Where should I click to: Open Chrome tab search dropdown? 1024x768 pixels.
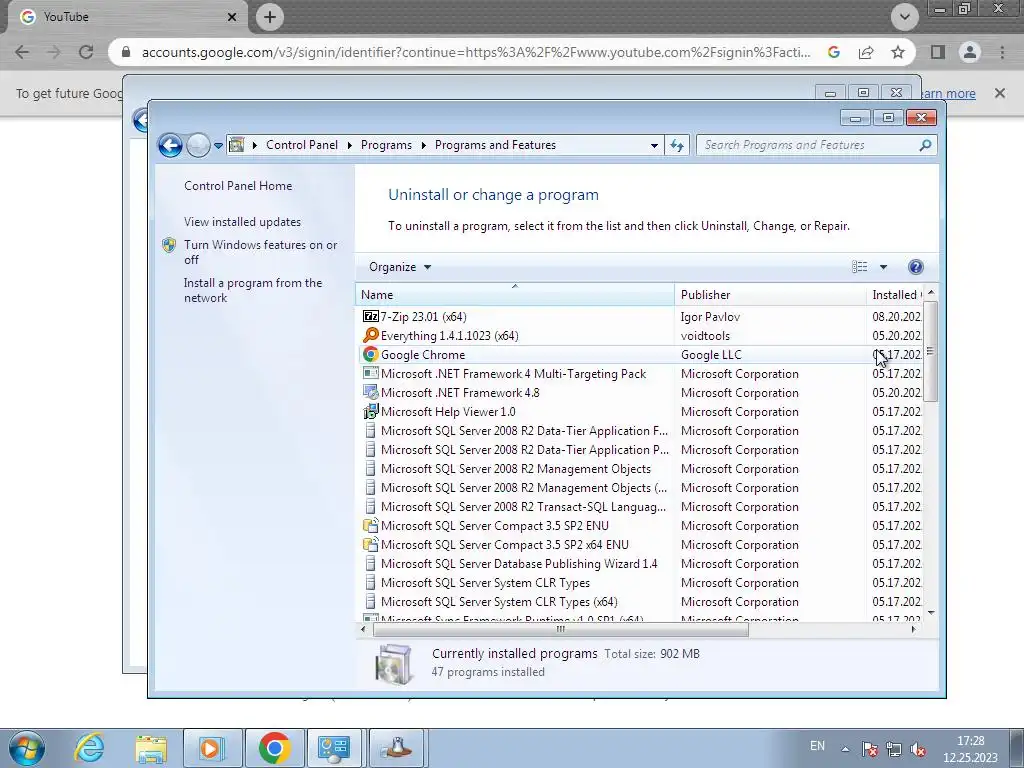[x=904, y=17]
